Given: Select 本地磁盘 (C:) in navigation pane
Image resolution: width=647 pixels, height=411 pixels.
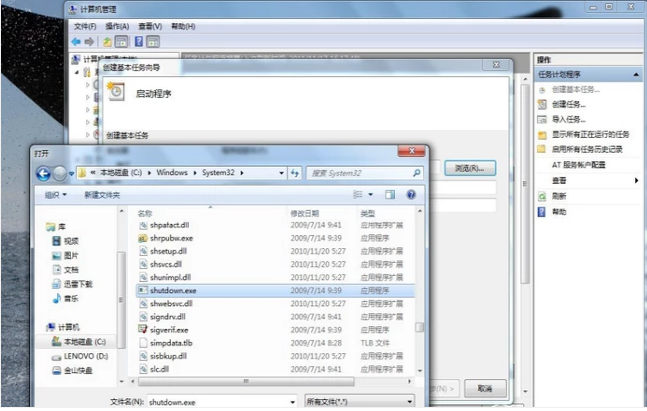Looking at the screenshot, I should coord(86,342).
